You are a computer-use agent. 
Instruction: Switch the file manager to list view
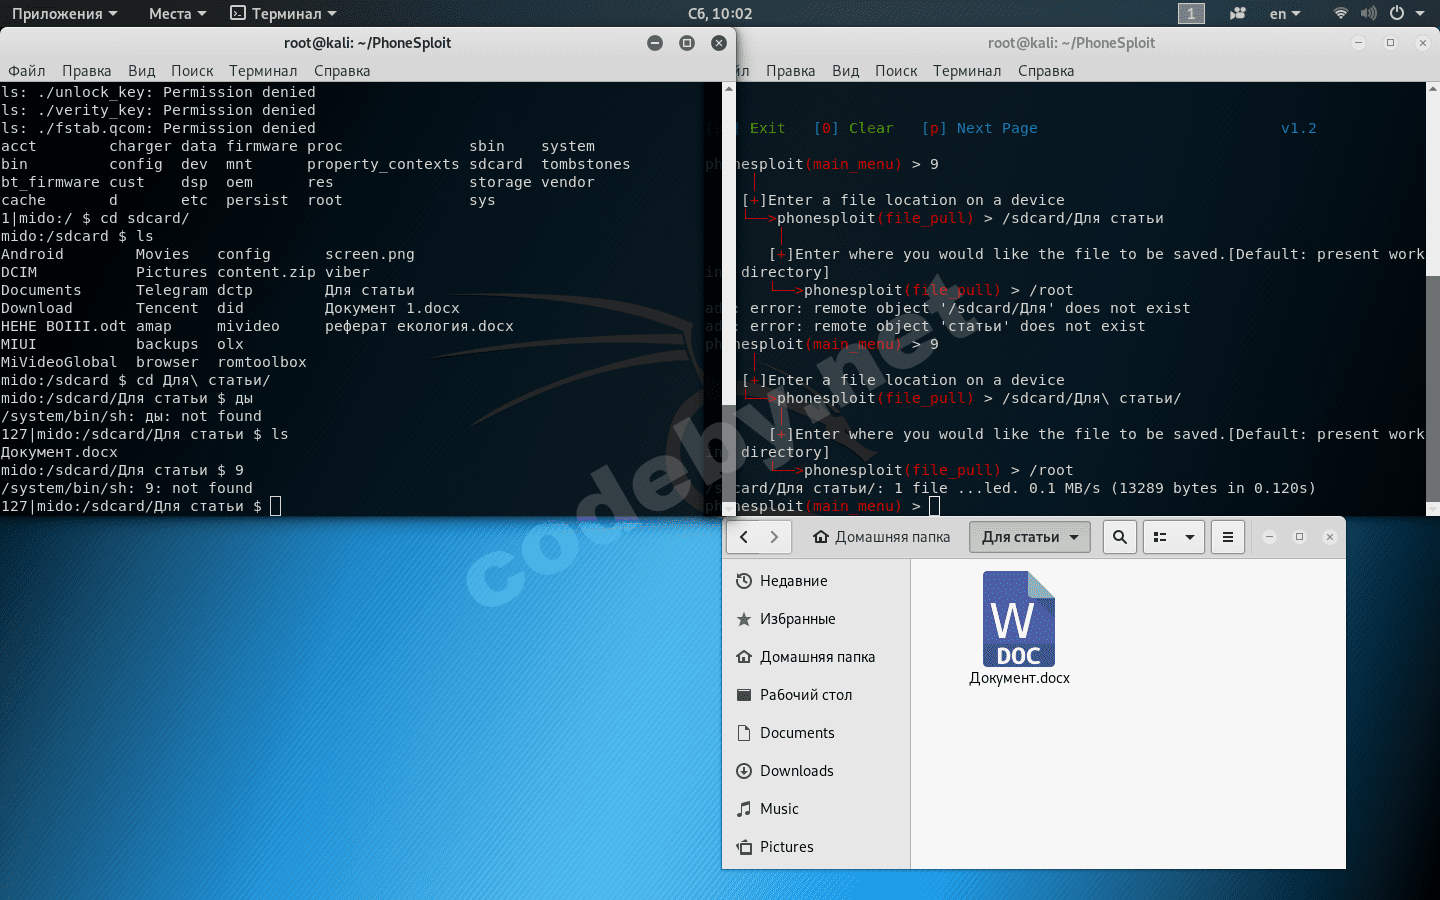pos(1160,537)
